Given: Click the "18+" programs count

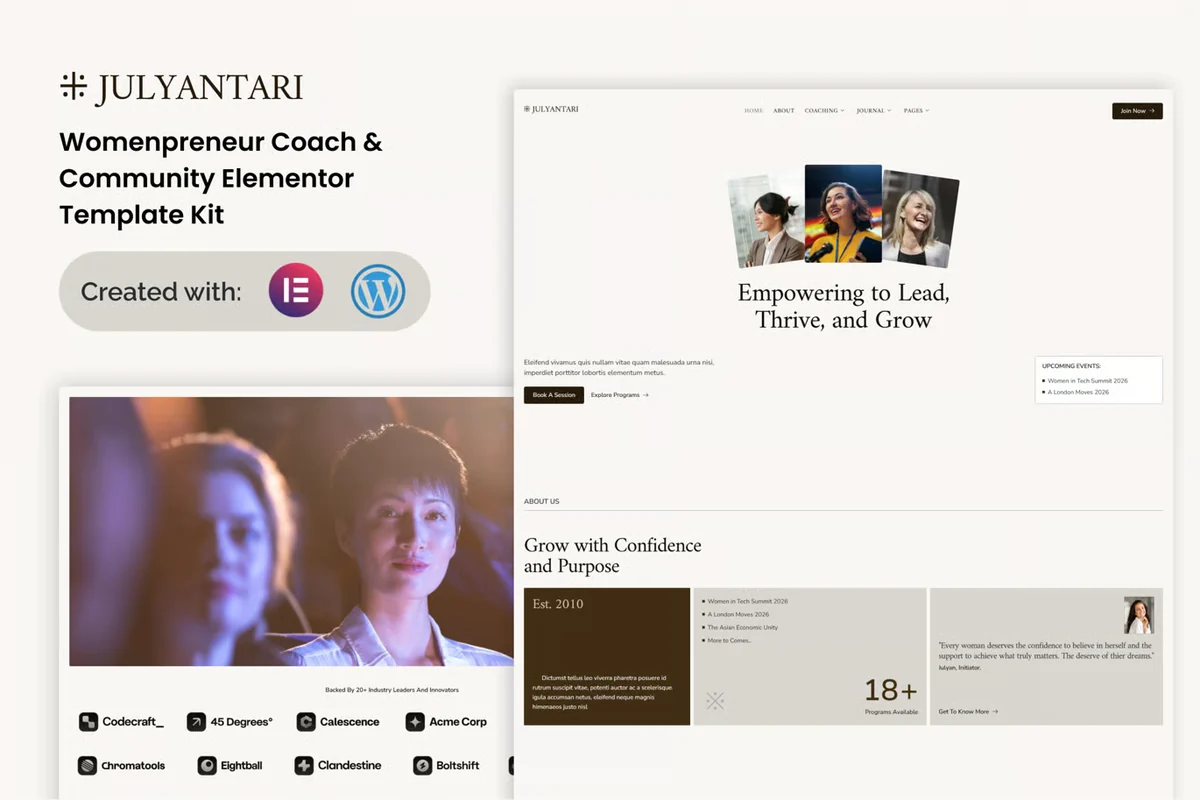Looking at the screenshot, I should 891,691.
